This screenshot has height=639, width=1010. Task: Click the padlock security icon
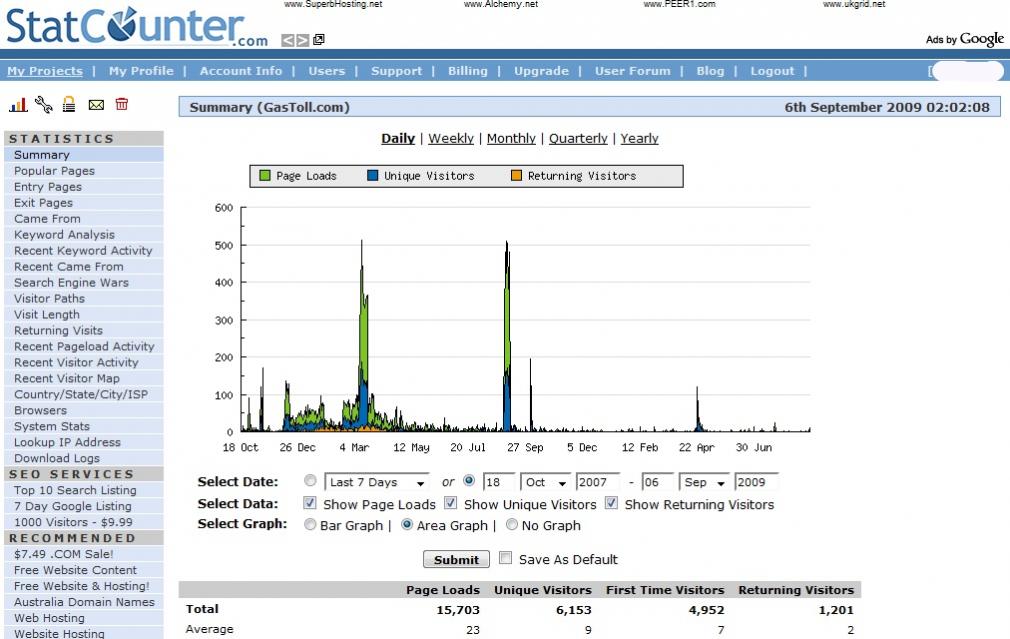pyautogui.click(x=69, y=104)
